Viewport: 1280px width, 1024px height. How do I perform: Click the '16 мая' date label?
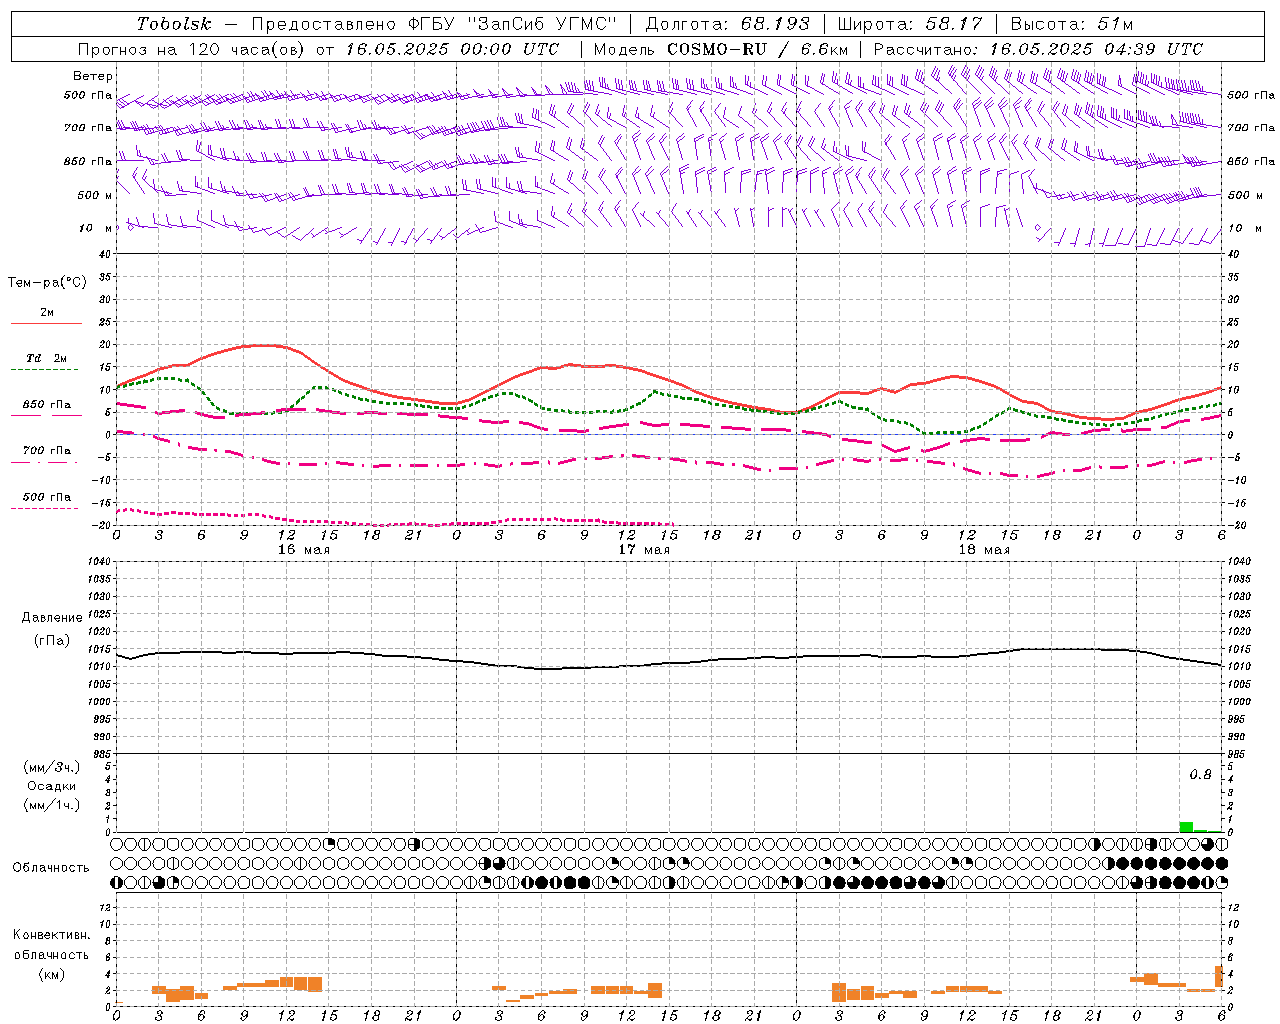[304, 550]
